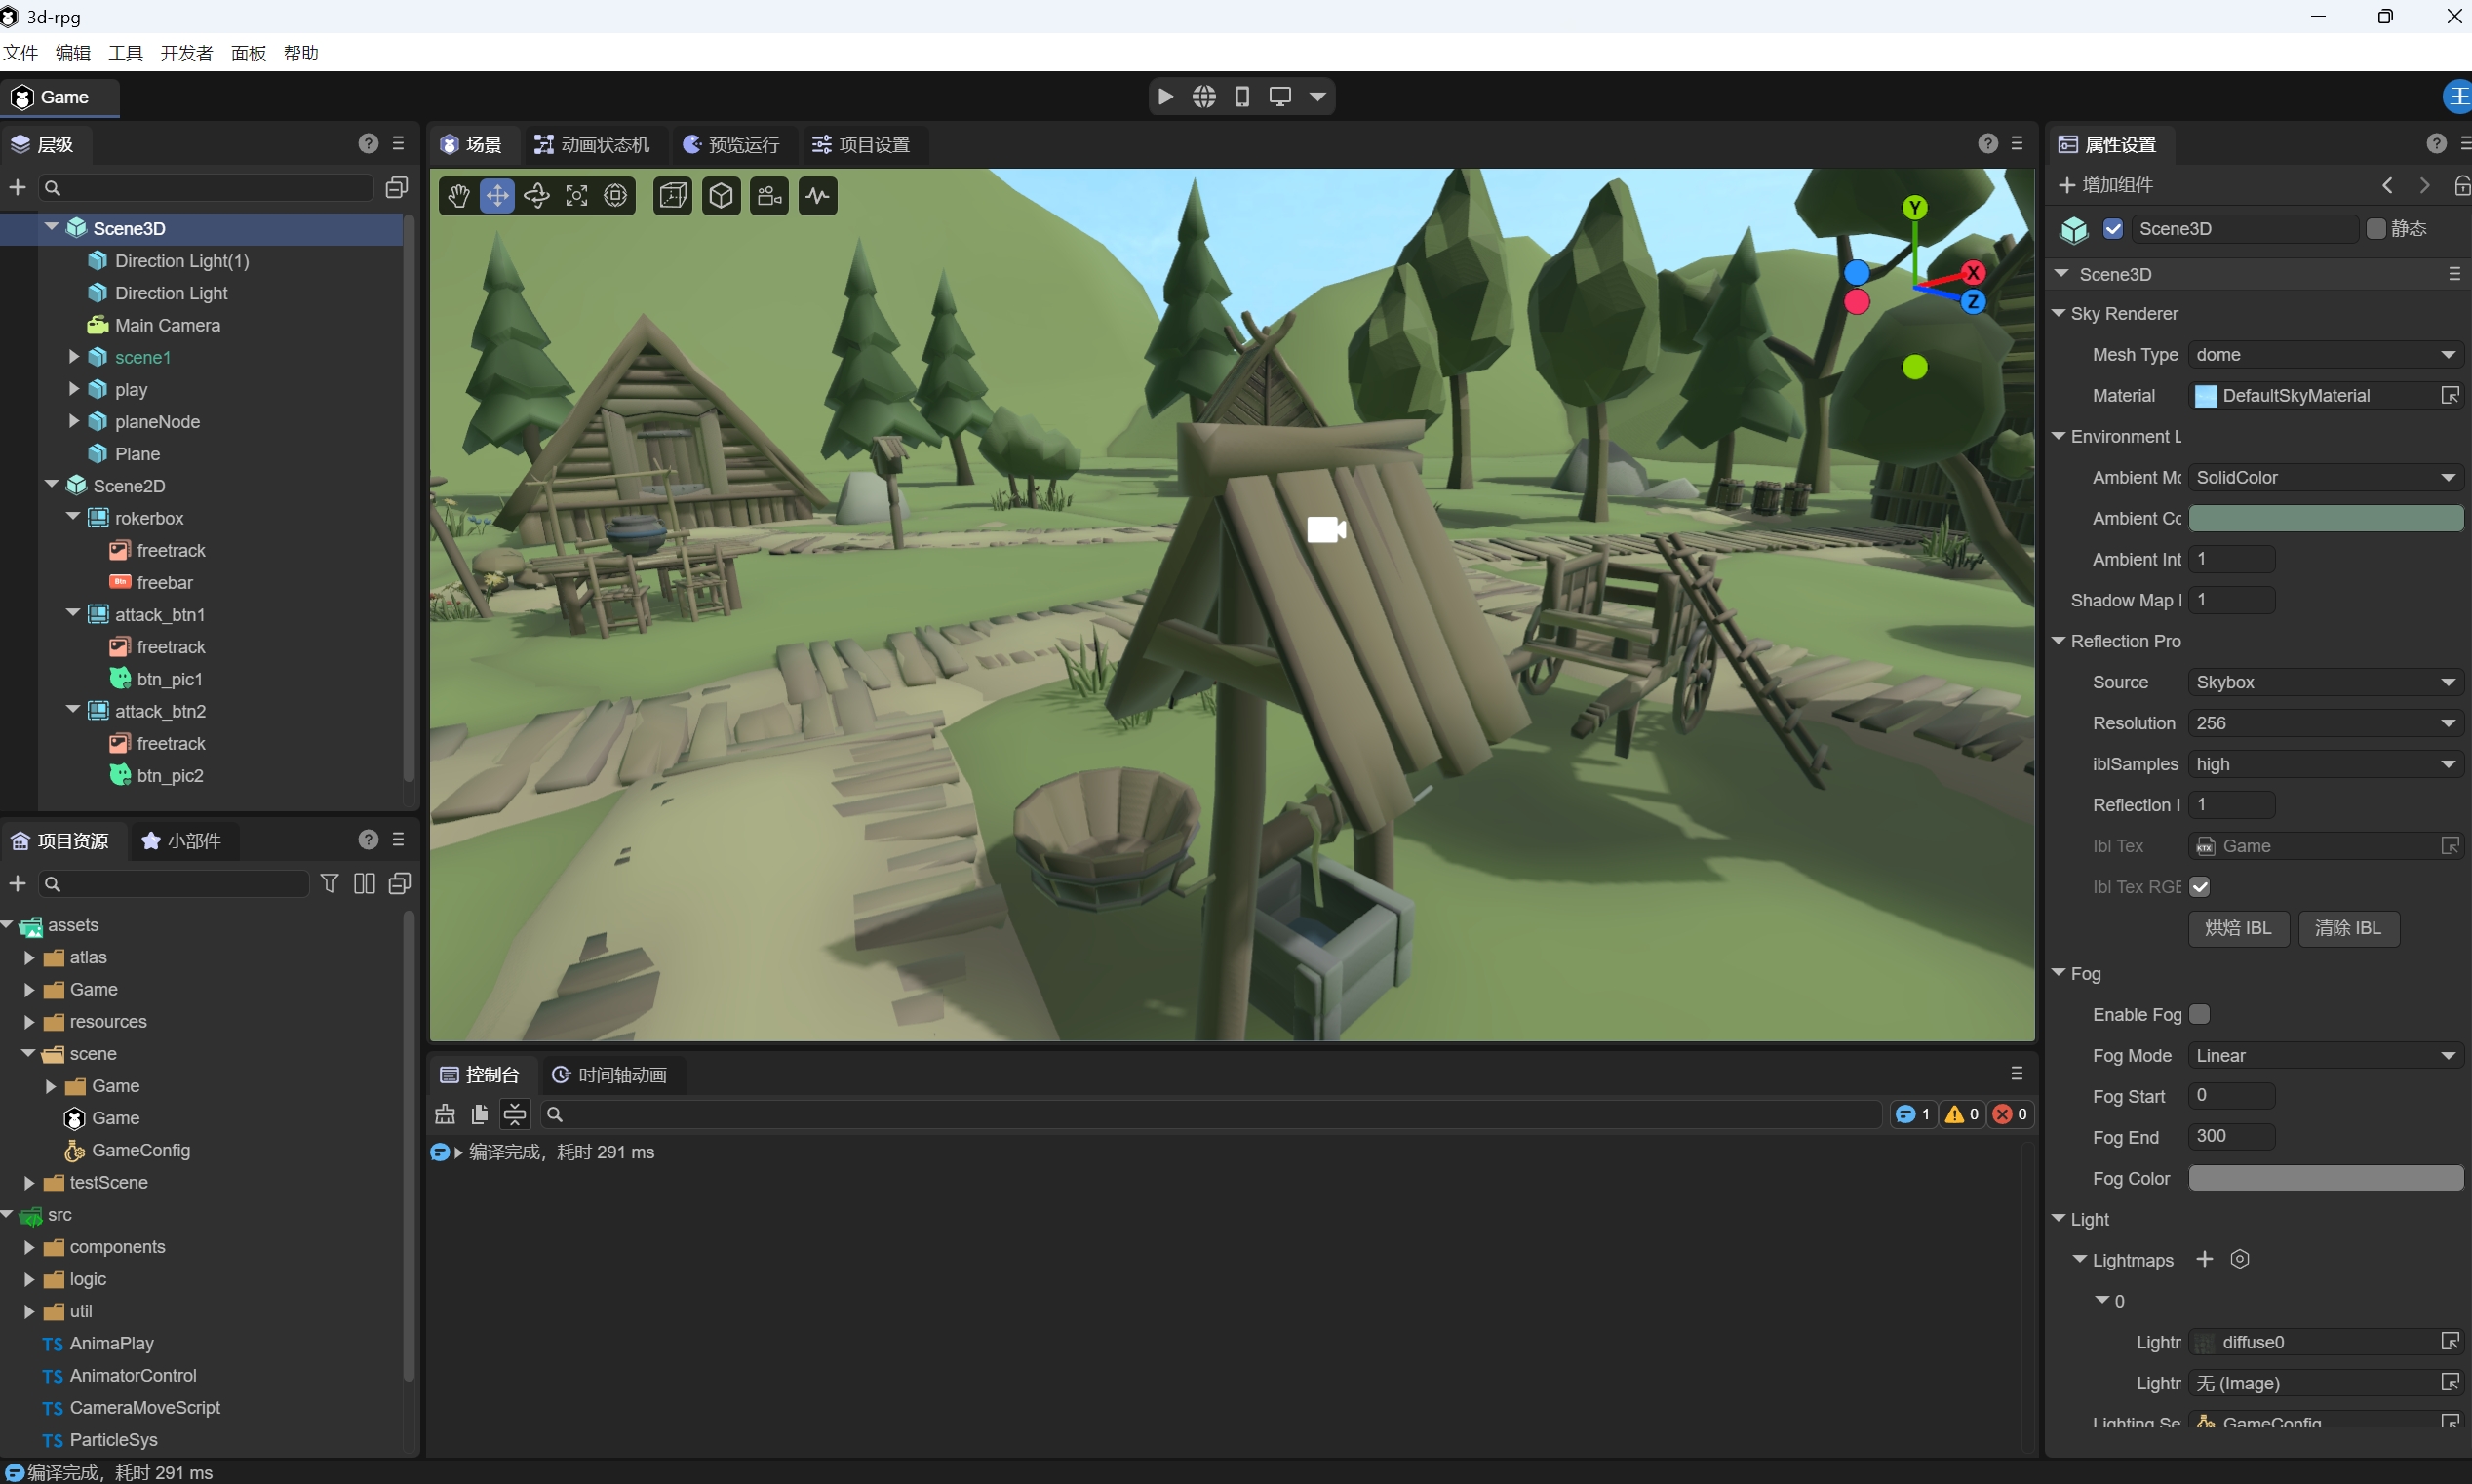This screenshot has height=1484, width=2472.
Task: Click the browser preview globe icon
Action: point(1204,97)
